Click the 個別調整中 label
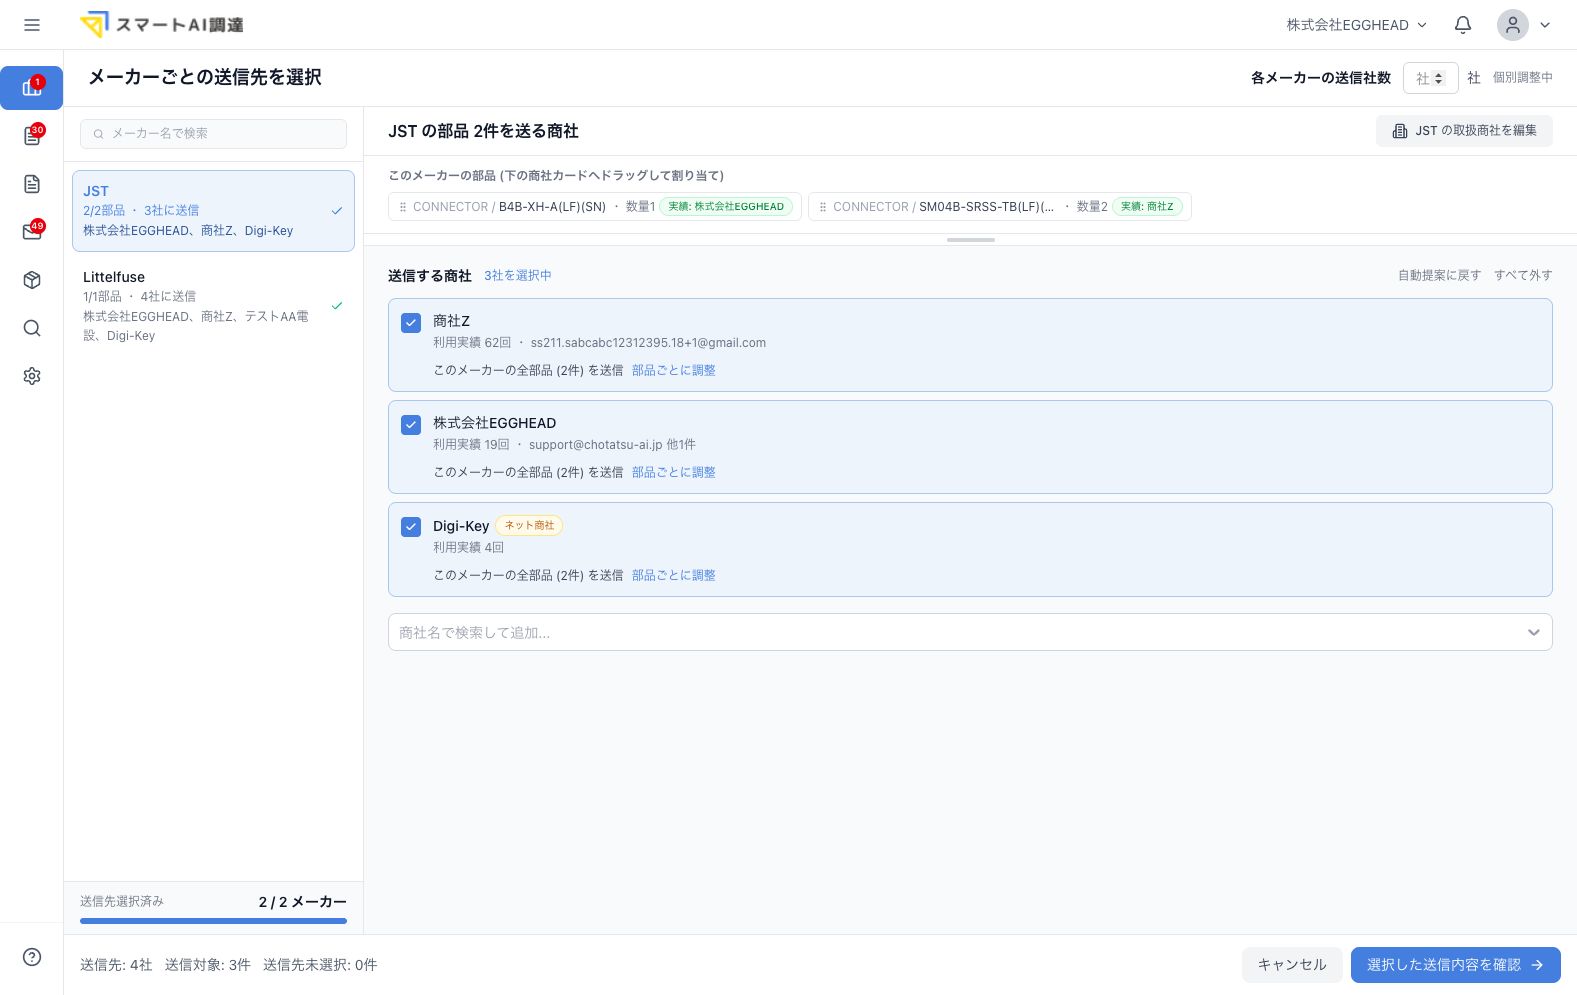Image resolution: width=1577 pixels, height=995 pixels. pyautogui.click(x=1523, y=78)
